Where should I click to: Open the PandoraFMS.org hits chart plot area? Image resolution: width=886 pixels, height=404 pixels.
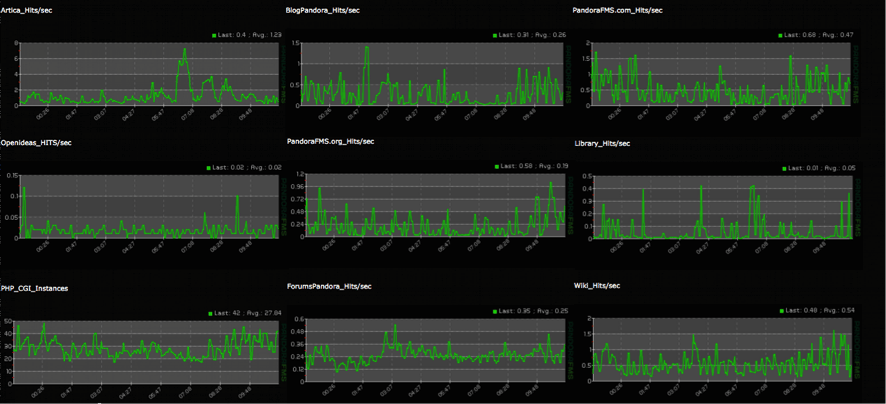pyautogui.click(x=436, y=205)
